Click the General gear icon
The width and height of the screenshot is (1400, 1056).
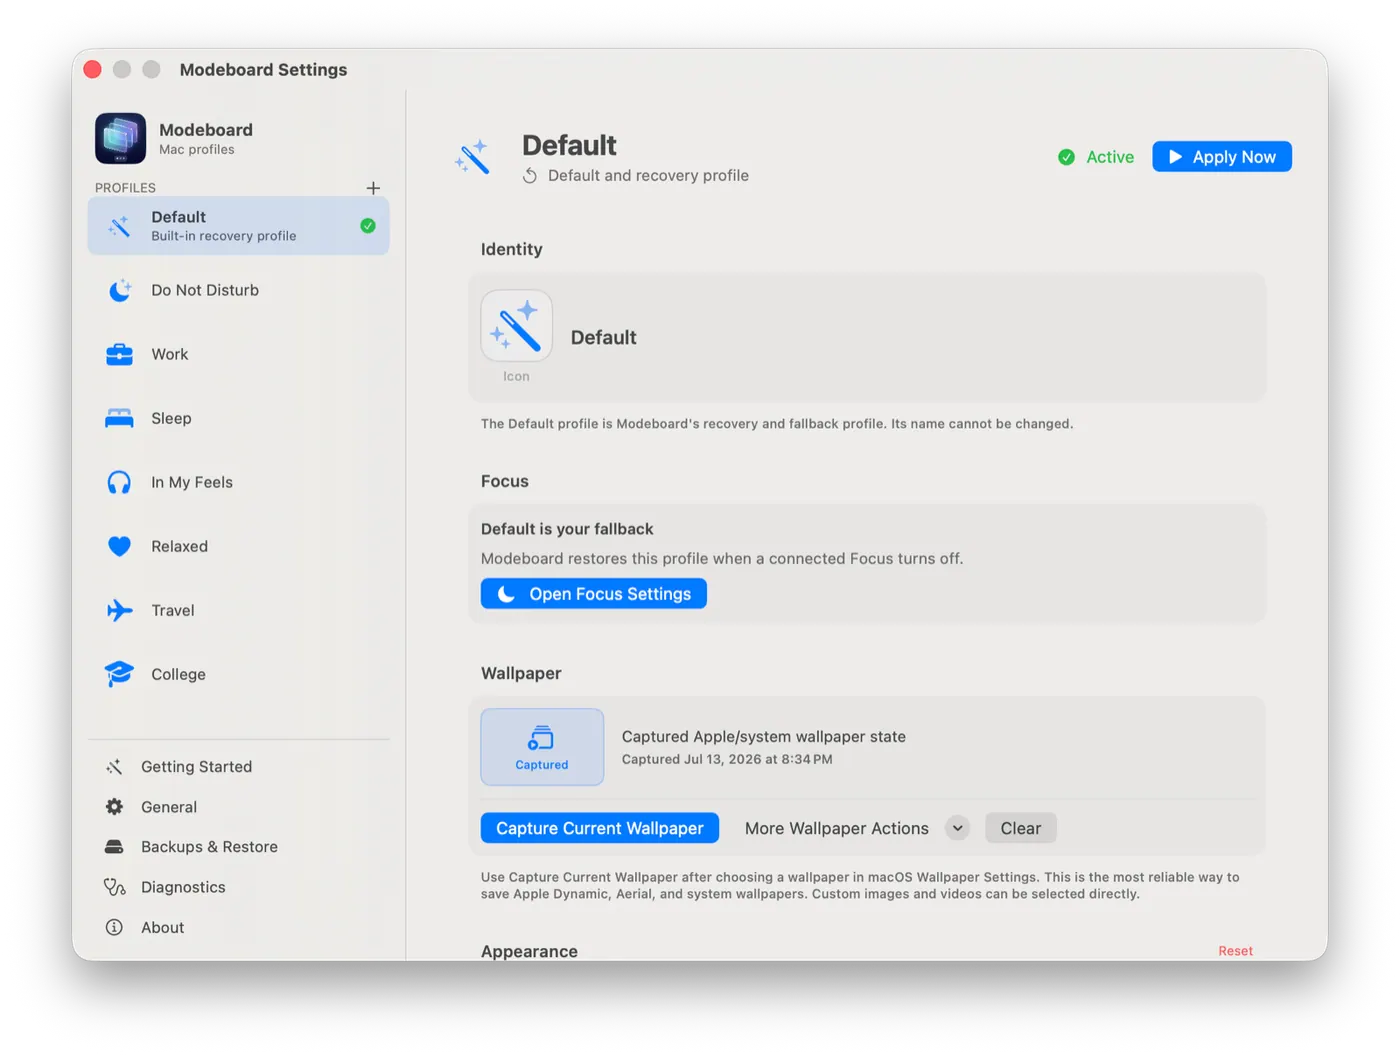tap(114, 807)
